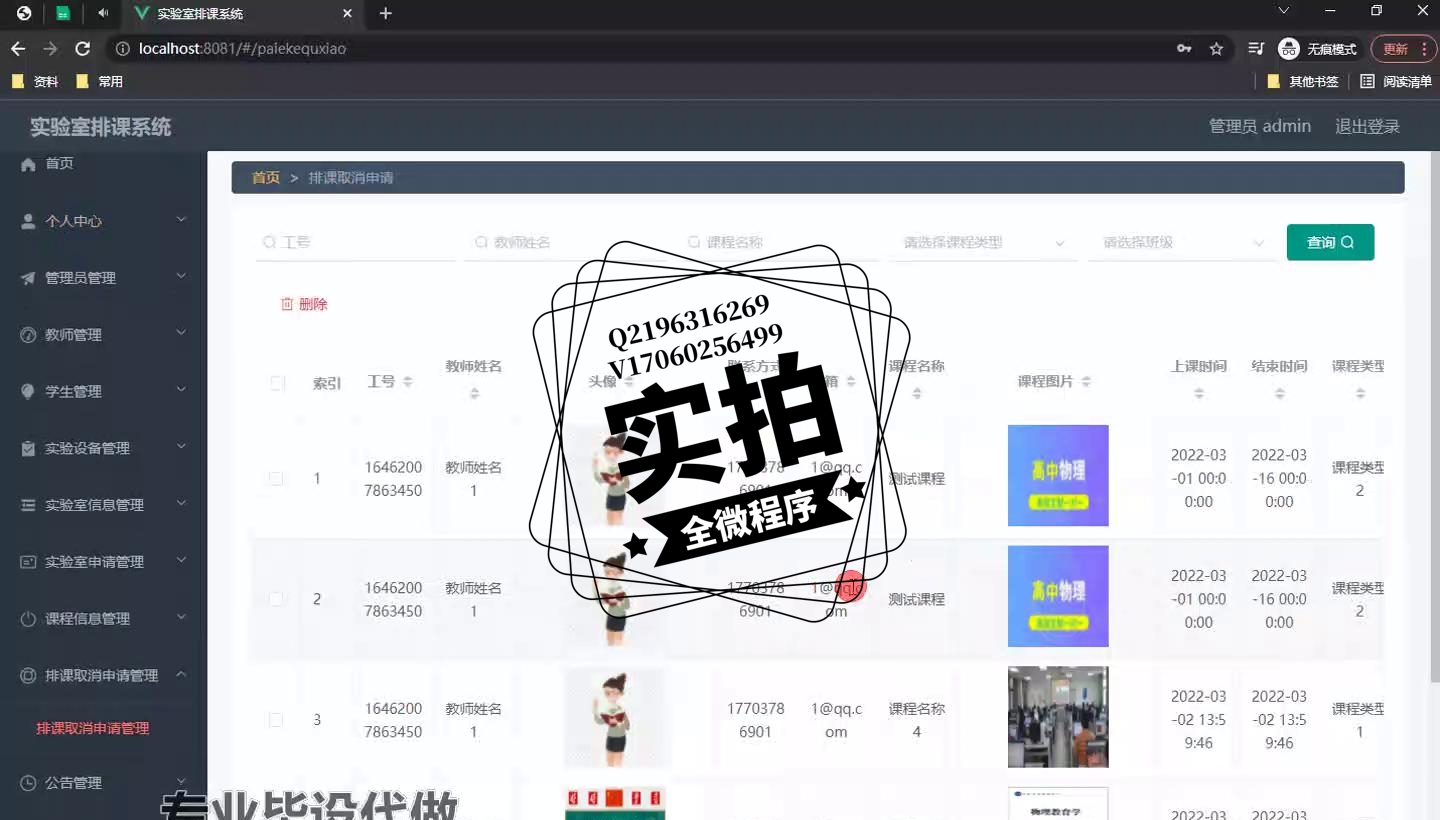Click the 查询 search button

pyautogui.click(x=1330, y=242)
